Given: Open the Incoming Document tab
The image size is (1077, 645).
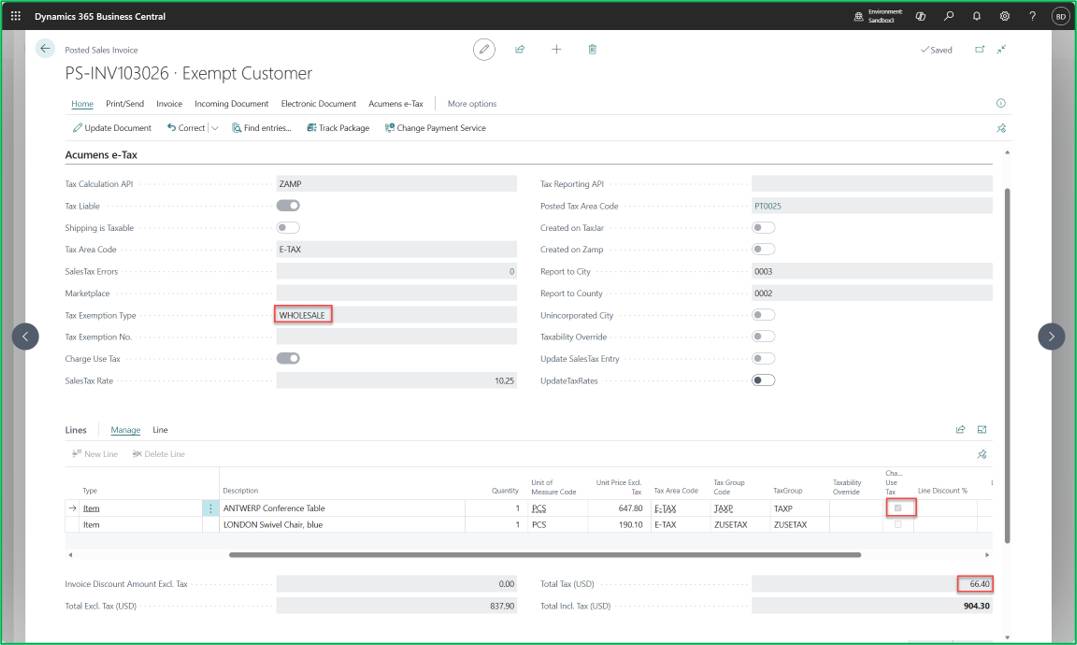Looking at the screenshot, I should pos(231,104).
